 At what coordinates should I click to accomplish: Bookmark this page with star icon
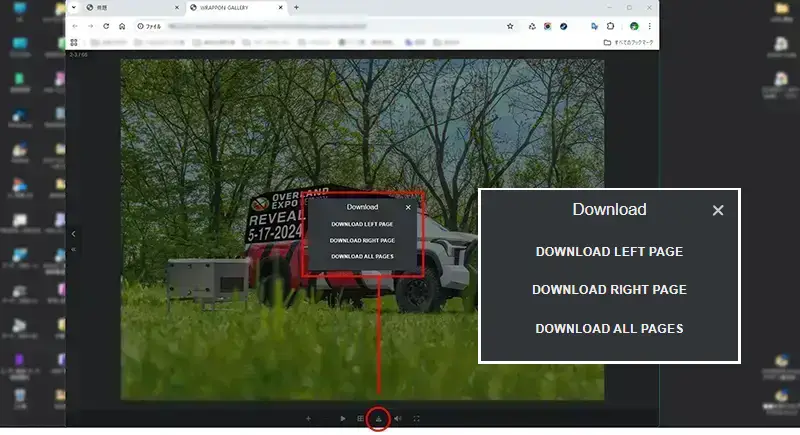[x=511, y=26]
